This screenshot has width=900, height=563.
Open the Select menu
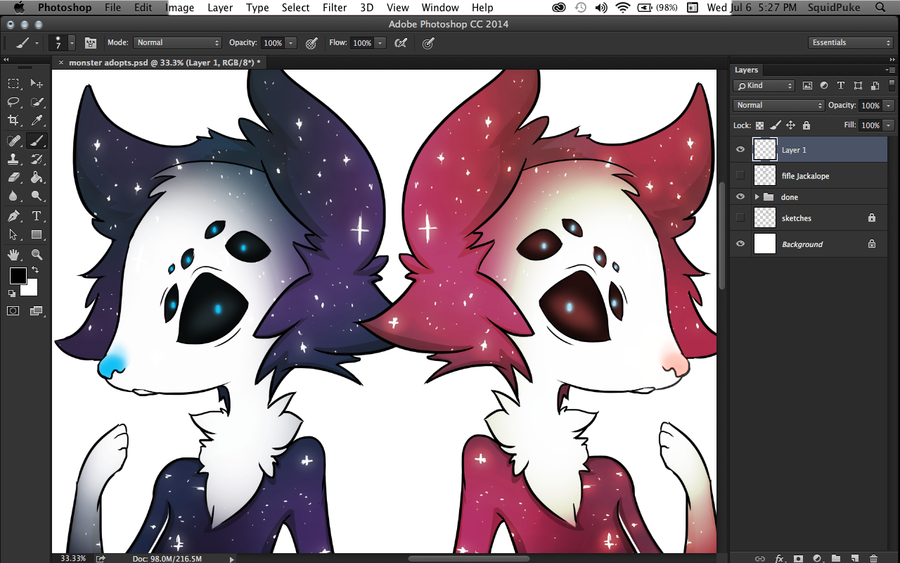(296, 7)
